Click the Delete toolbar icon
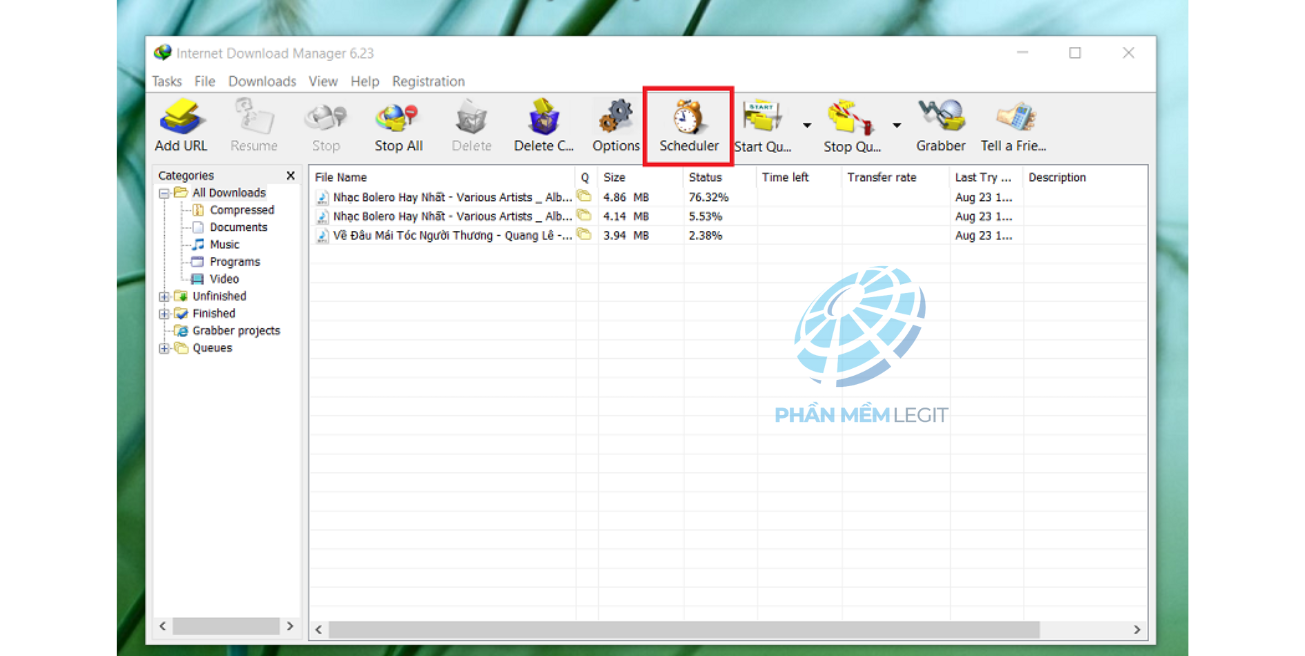The image size is (1305, 656). pos(471,118)
